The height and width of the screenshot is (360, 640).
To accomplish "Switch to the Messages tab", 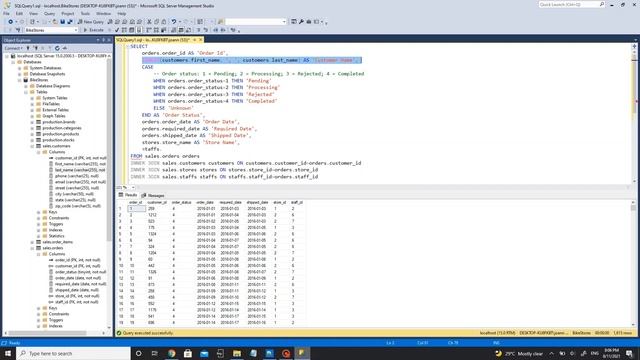I will pyautogui.click(x=153, y=196).
